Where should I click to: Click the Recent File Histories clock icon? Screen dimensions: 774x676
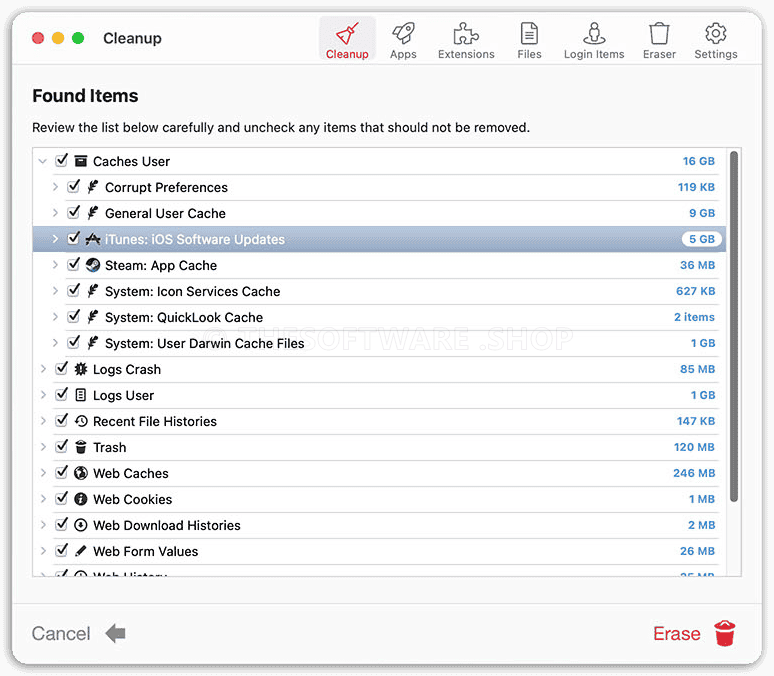[x=80, y=421]
